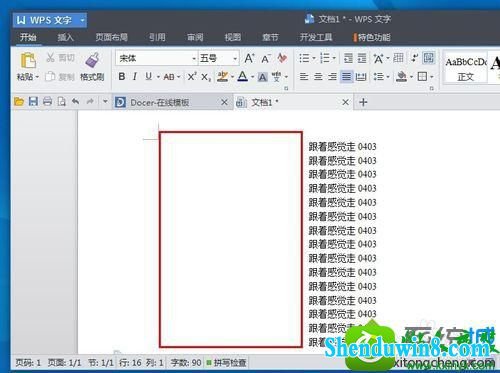Apply subscript X₂ formatting
Image resolution: width=500 pixels, height=373 pixels.
[206, 77]
